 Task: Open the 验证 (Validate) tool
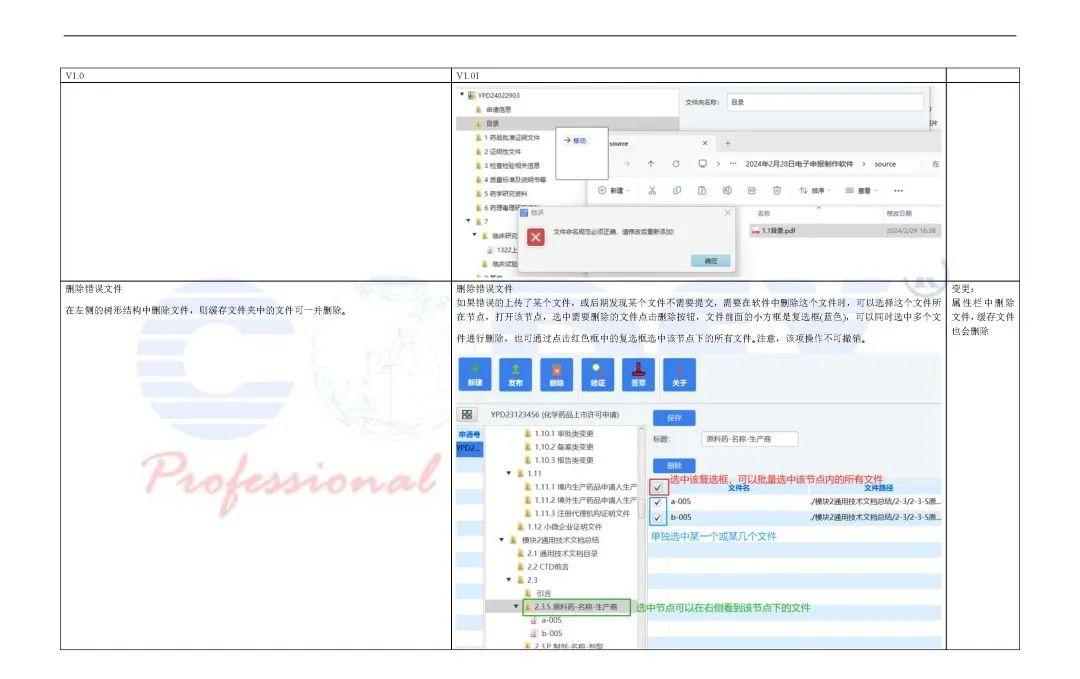(597, 374)
